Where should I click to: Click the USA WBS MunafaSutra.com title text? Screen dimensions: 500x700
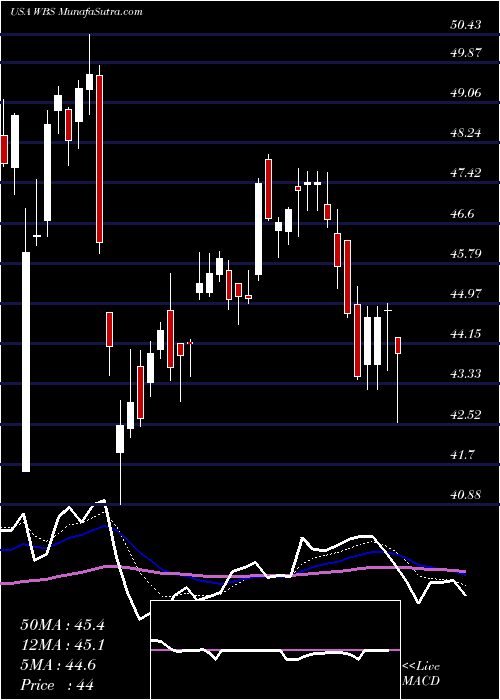76,12
